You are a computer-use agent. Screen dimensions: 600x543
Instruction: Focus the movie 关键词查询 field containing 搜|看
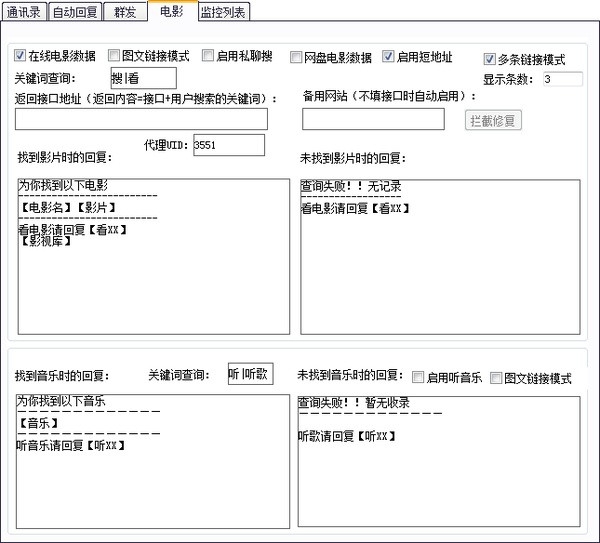coord(143,78)
